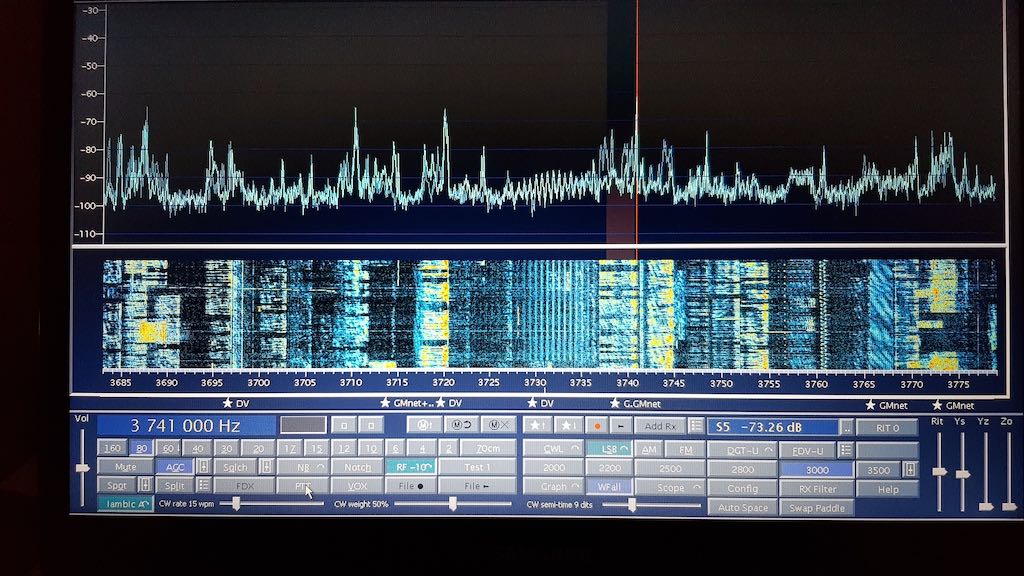
Task: Select the 40 meter band
Action: [x=198, y=449]
